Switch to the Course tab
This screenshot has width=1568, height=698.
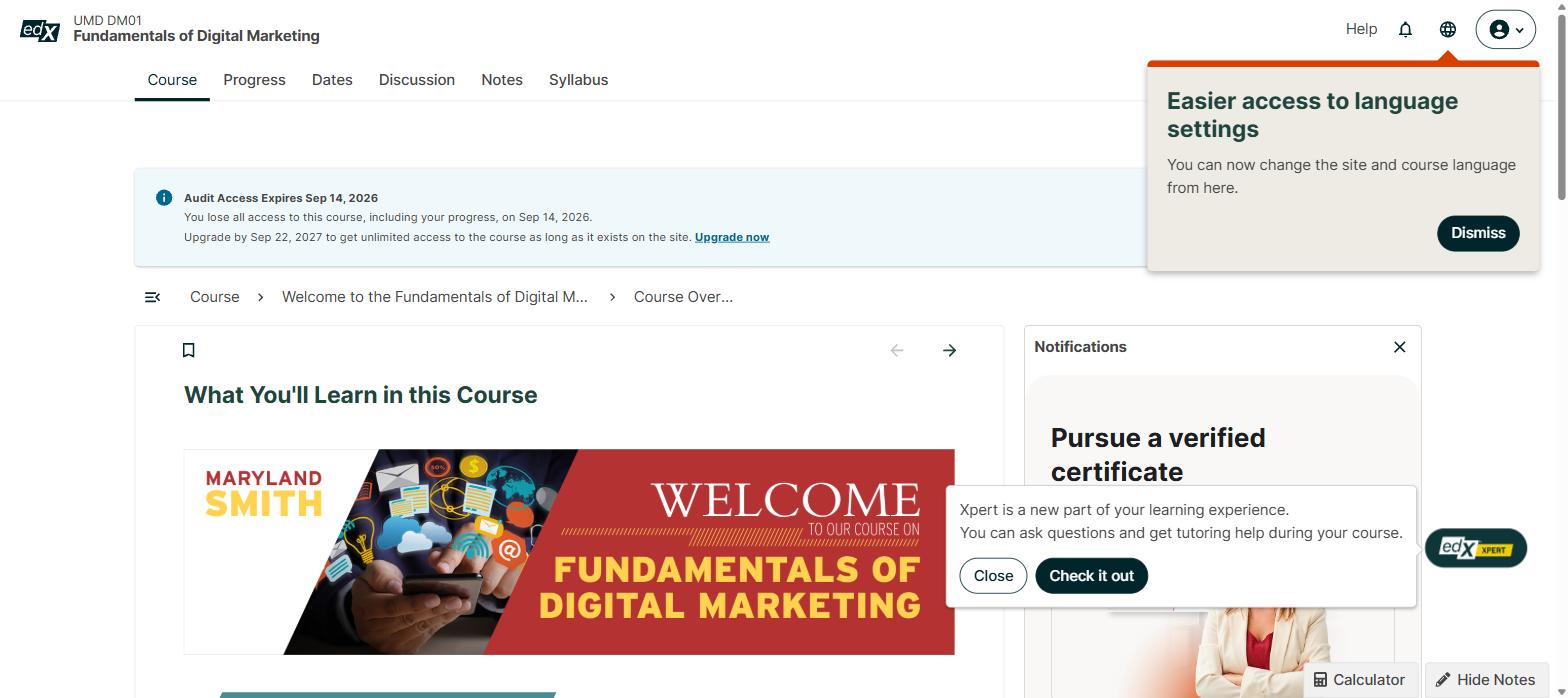click(x=172, y=80)
